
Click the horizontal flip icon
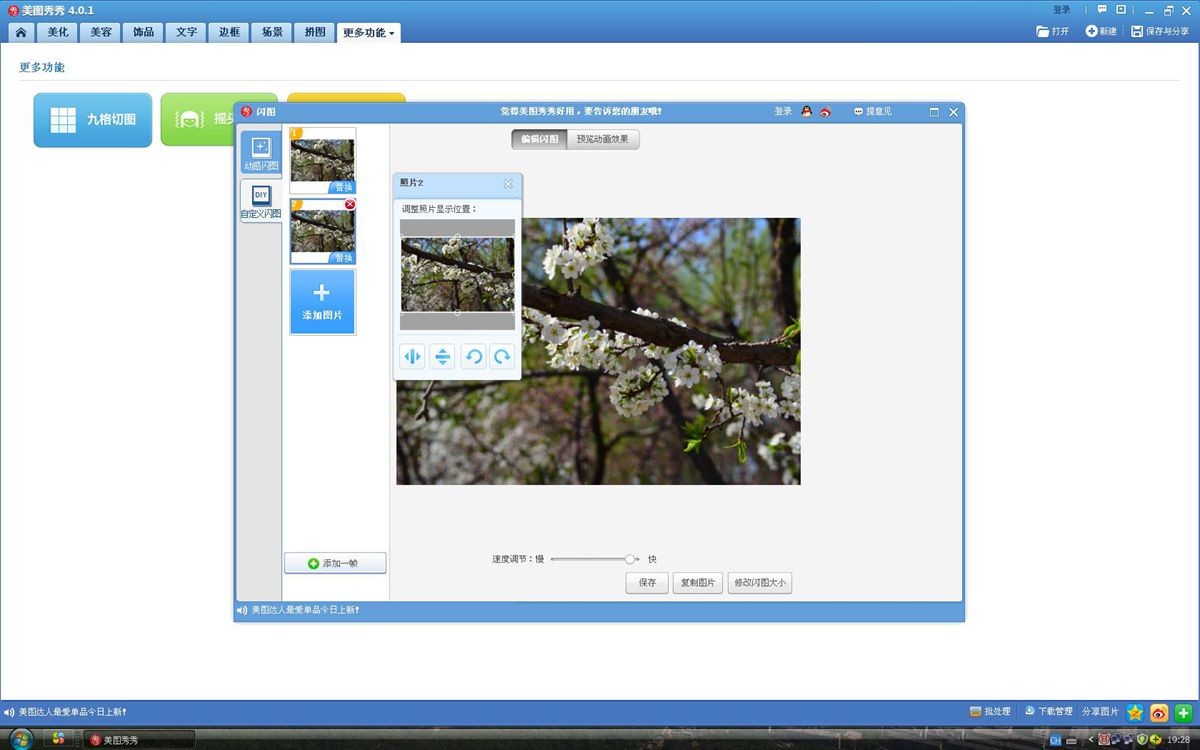(412, 356)
